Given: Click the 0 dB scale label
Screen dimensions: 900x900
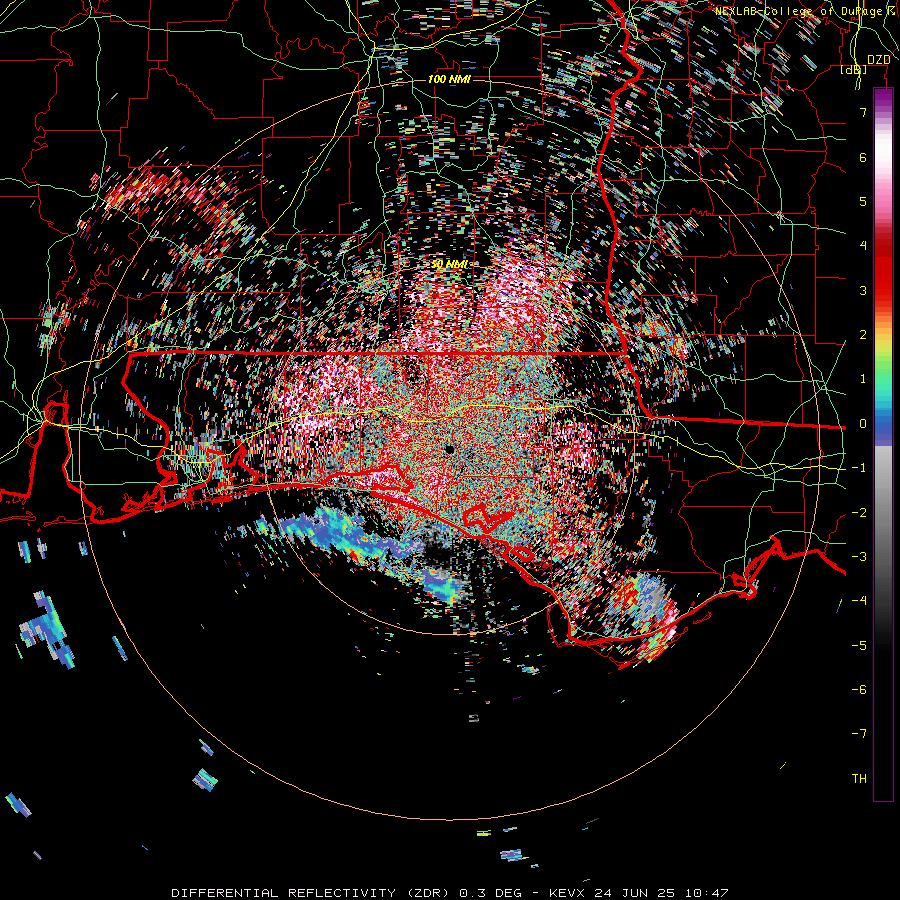Looking at the screenshot, I should (x=863, y=424).
